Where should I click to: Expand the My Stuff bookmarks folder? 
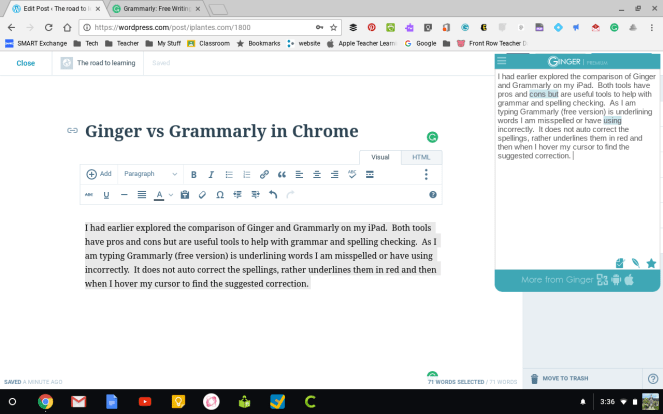163,43
